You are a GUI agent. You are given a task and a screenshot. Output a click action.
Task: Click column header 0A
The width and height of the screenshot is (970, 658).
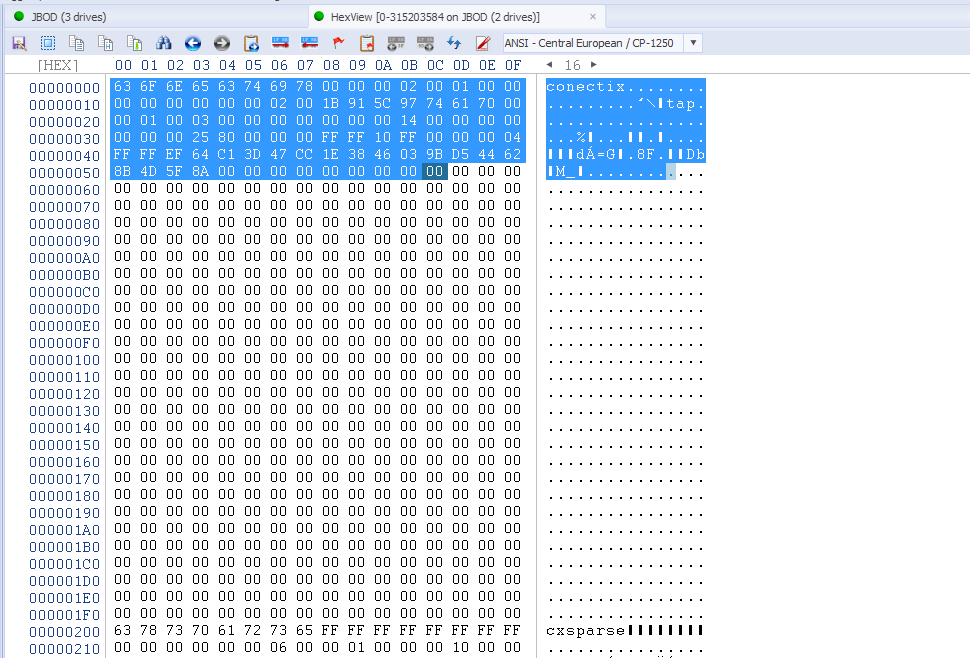coord(383,66)
